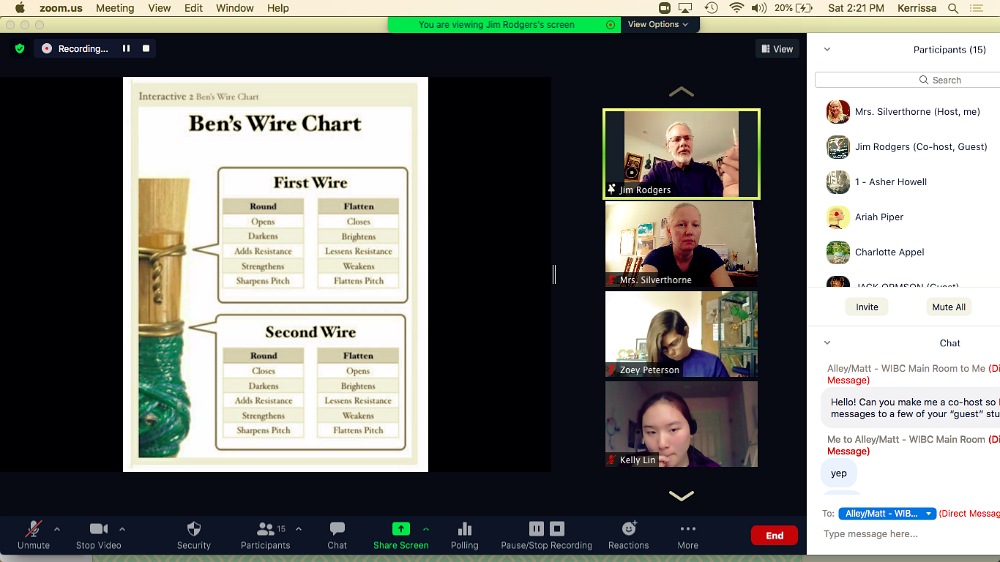End the meeting

pos(774,535)
